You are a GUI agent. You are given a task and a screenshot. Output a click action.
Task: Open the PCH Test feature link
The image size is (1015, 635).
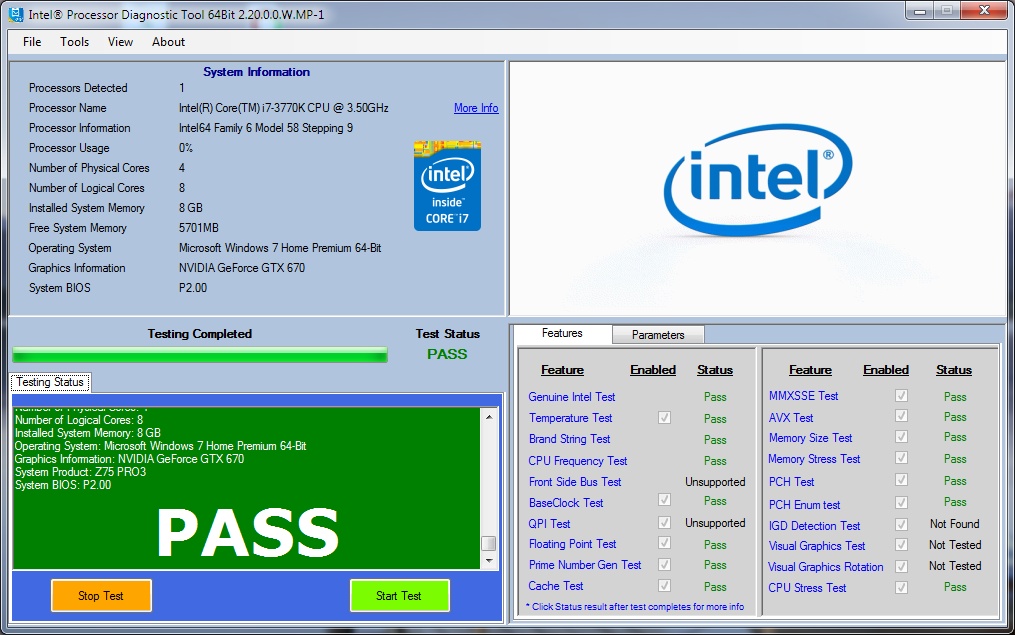tap(792, 482)
